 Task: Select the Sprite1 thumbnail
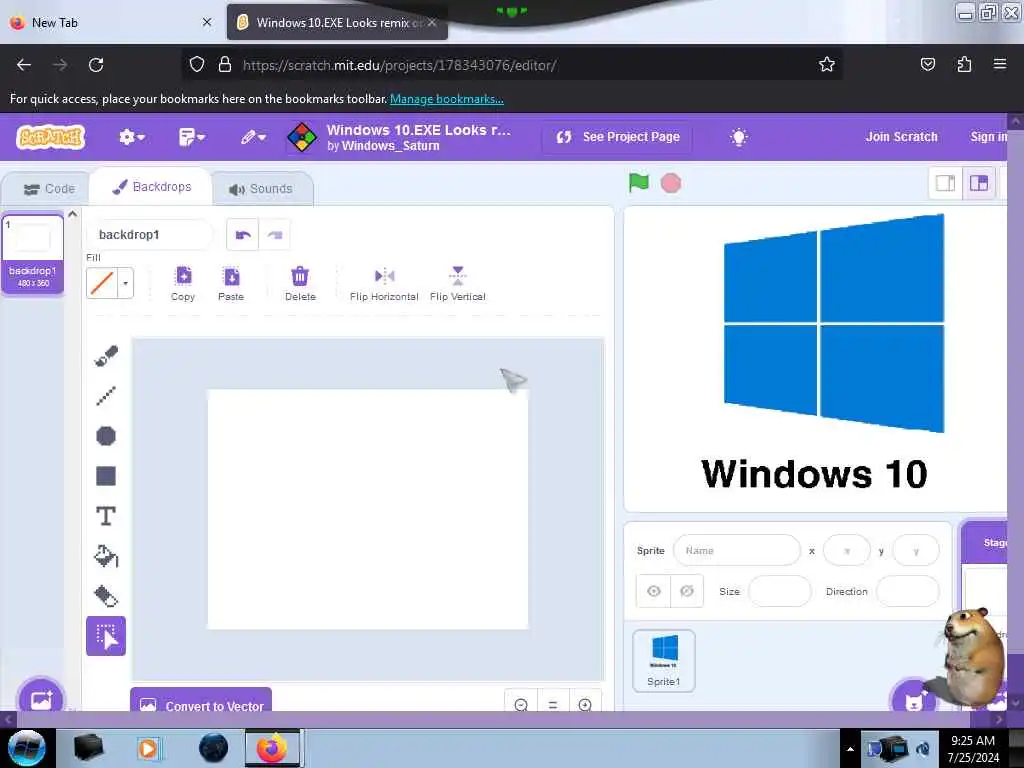(x=664, y=660)
